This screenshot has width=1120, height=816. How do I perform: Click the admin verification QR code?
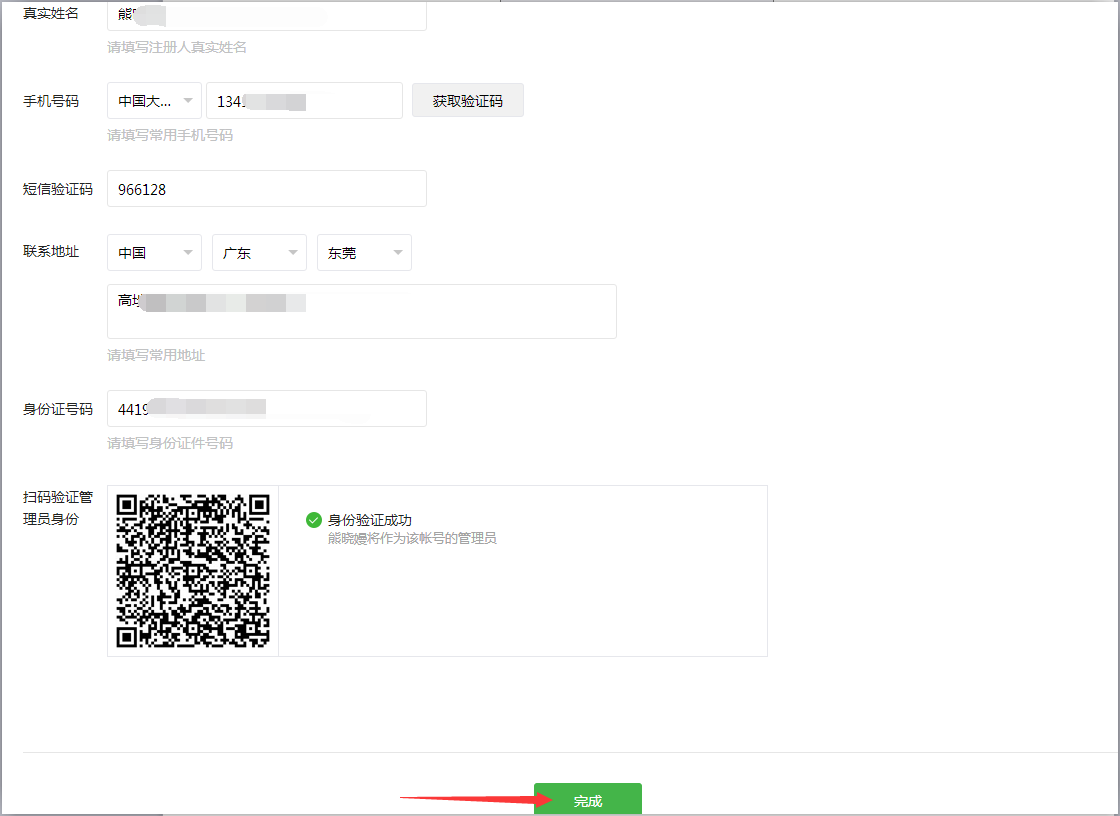[x=193, y=571]
